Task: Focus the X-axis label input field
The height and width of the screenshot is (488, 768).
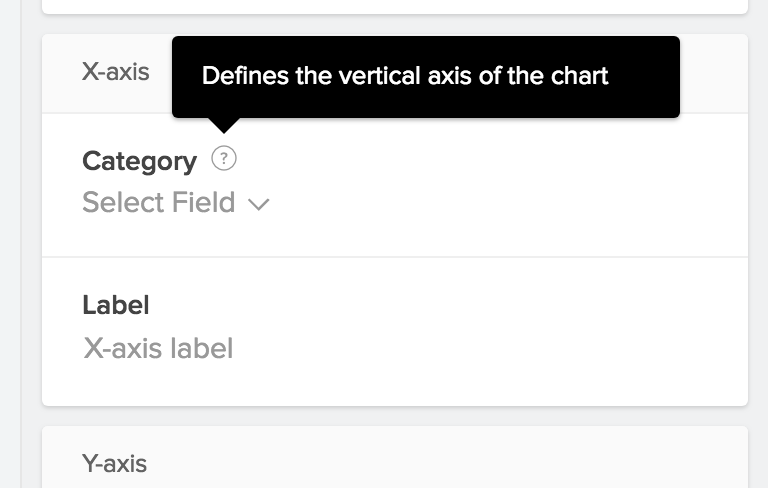Action: click(158, 348)
